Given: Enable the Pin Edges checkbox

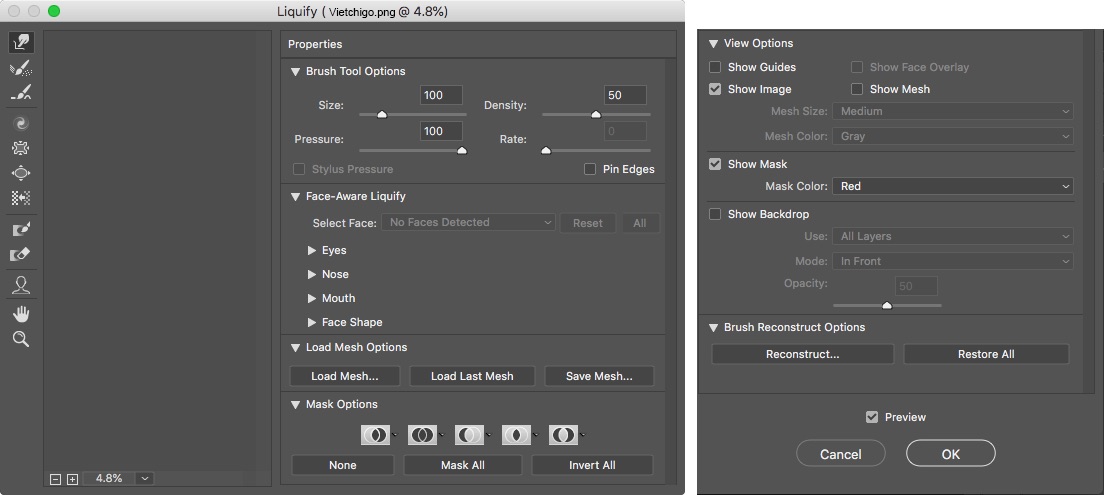Looking at the screenshot, I should pyautogui.click(x=590, y=169).
